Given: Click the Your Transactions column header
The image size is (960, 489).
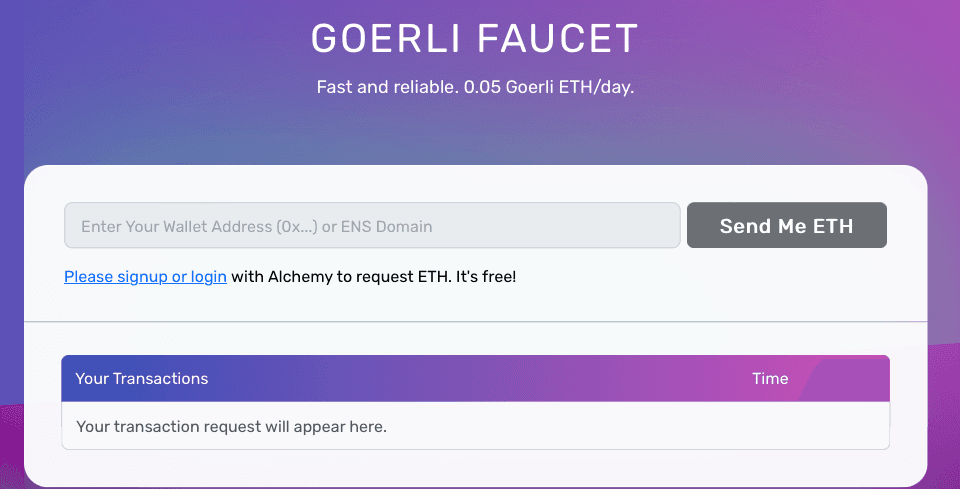Looking at the screenshot, I should (x=142, y=379).
